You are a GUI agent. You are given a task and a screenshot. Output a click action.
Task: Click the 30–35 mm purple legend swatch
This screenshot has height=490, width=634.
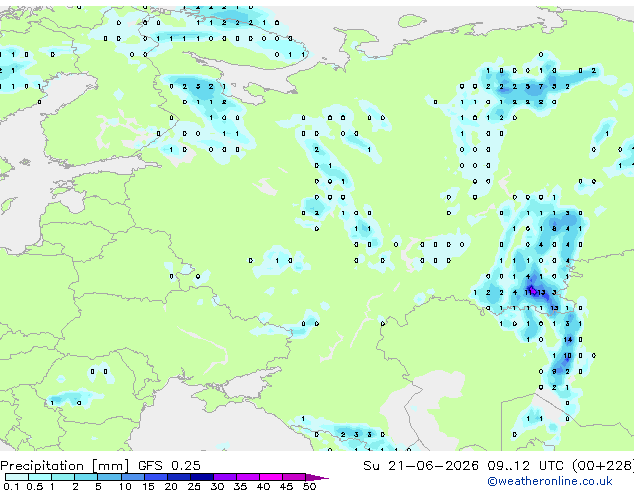tap(225, 477)
